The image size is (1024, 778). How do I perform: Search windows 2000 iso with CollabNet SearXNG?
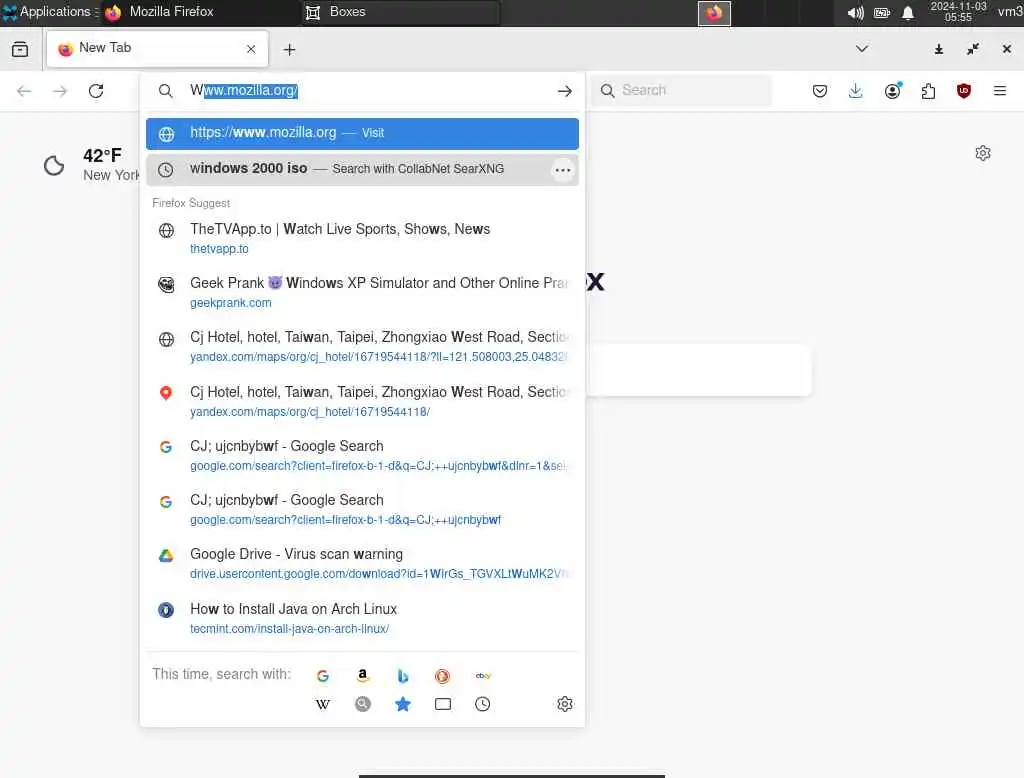pos(362,169)
